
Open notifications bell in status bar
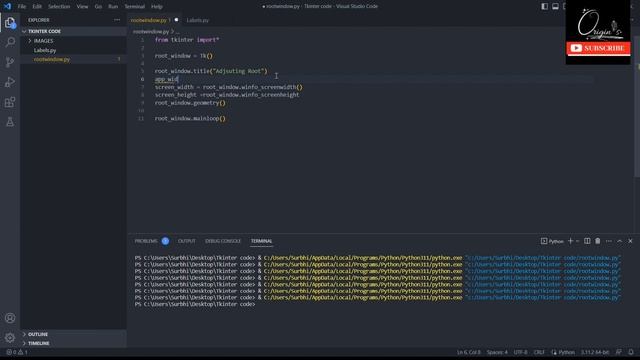point(631,352)
